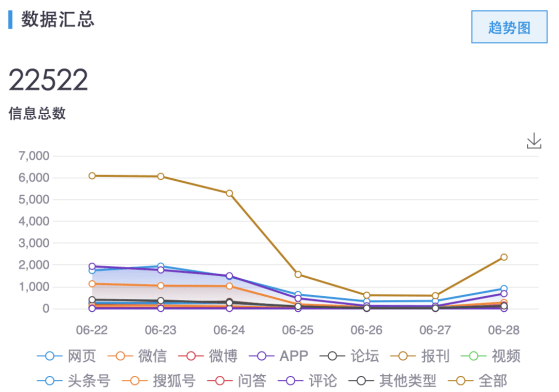Viewport: 559px width, 392px height.
Task: Toggle the 网页 legend series
Action: [x=67, y=356]
